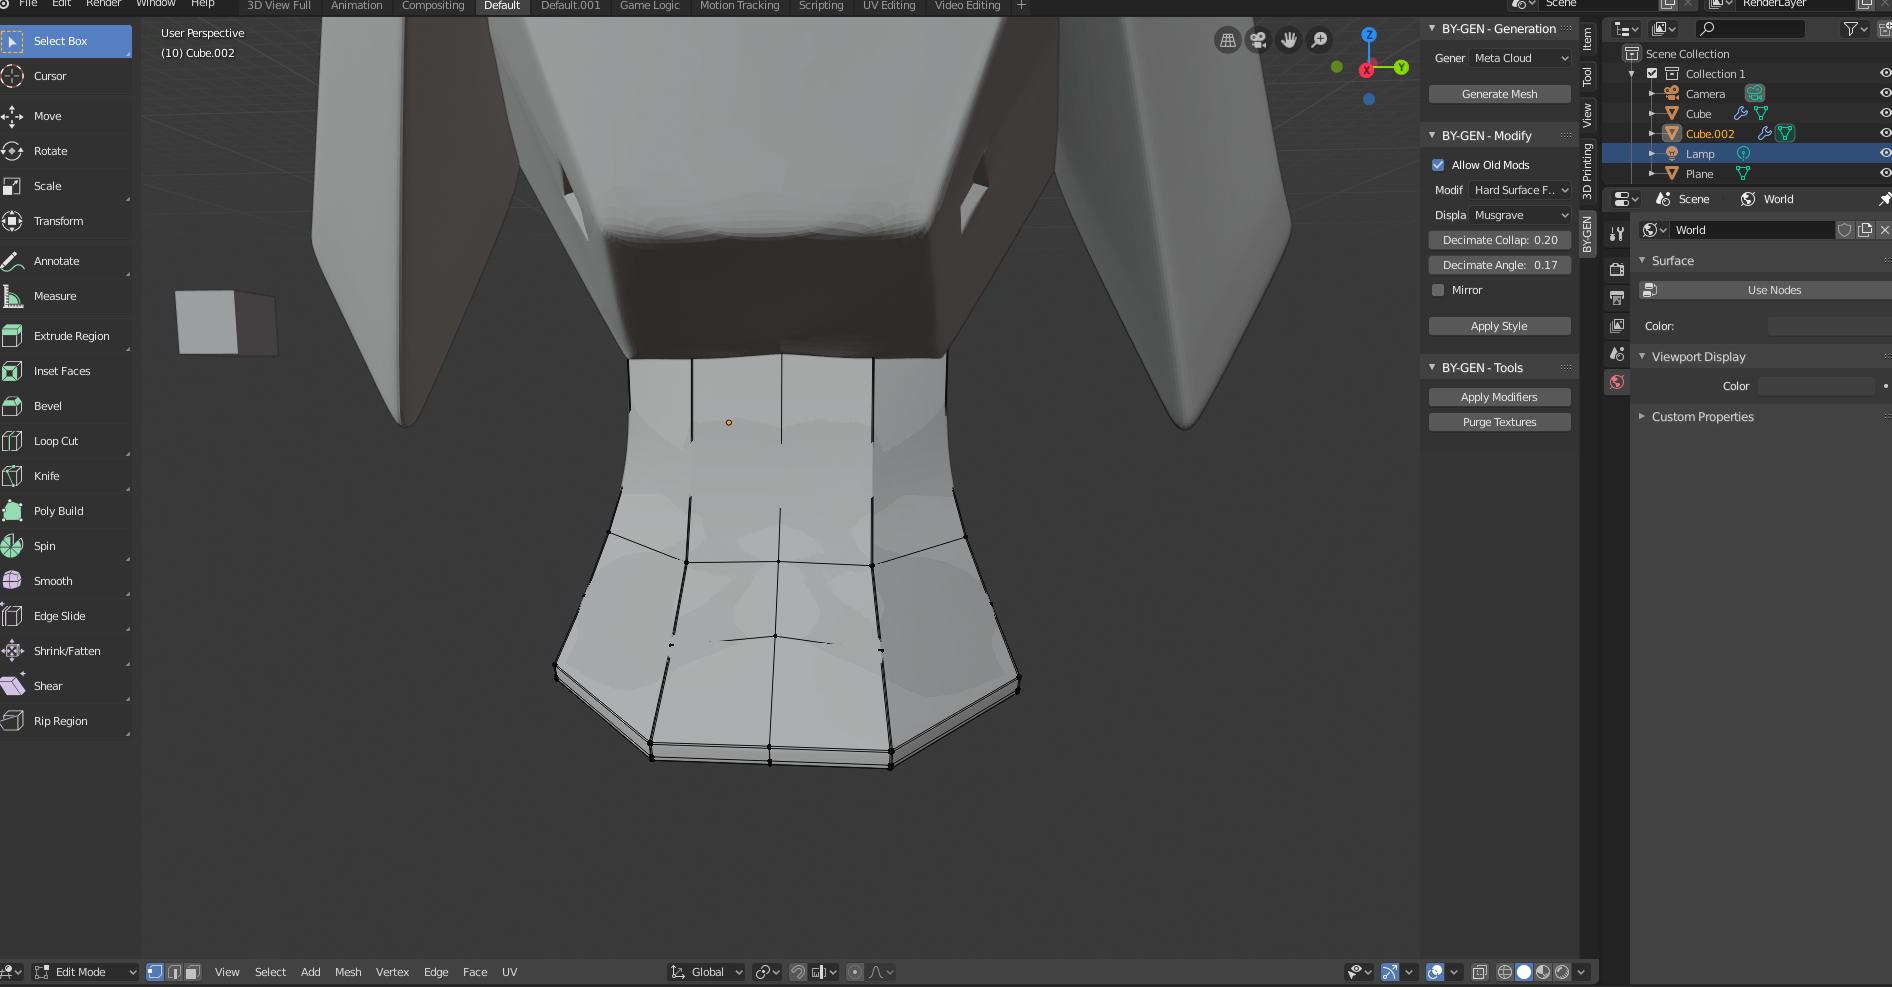Open the Hard Surface modifier dropdown
Screen dimensions: 1892x987
(x=1520, y=190)
